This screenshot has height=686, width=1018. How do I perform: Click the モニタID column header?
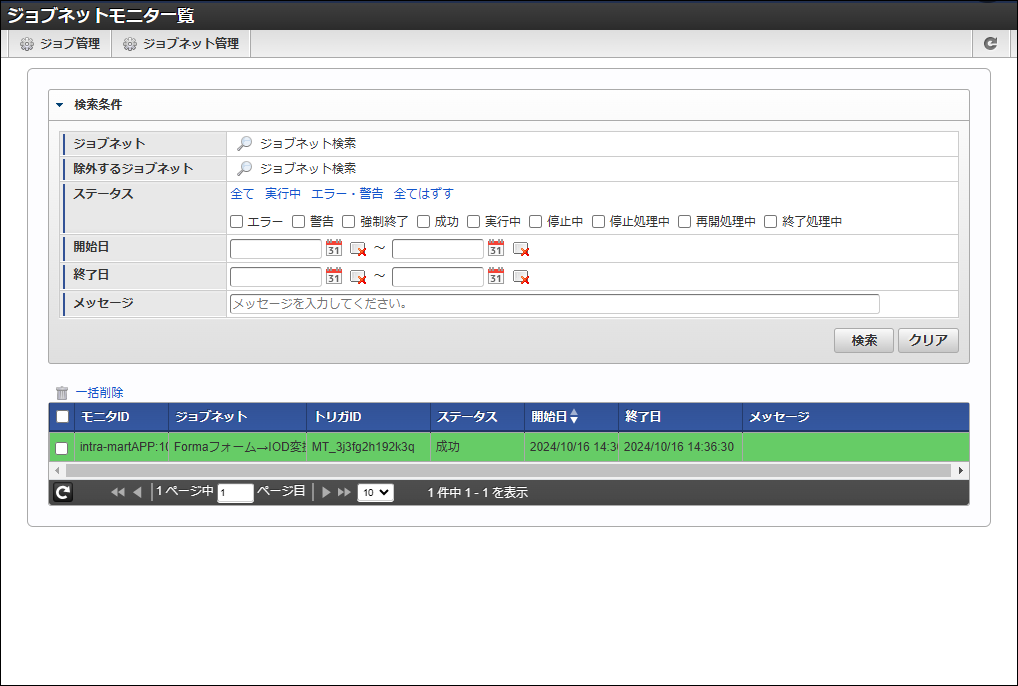pos(121,417)
